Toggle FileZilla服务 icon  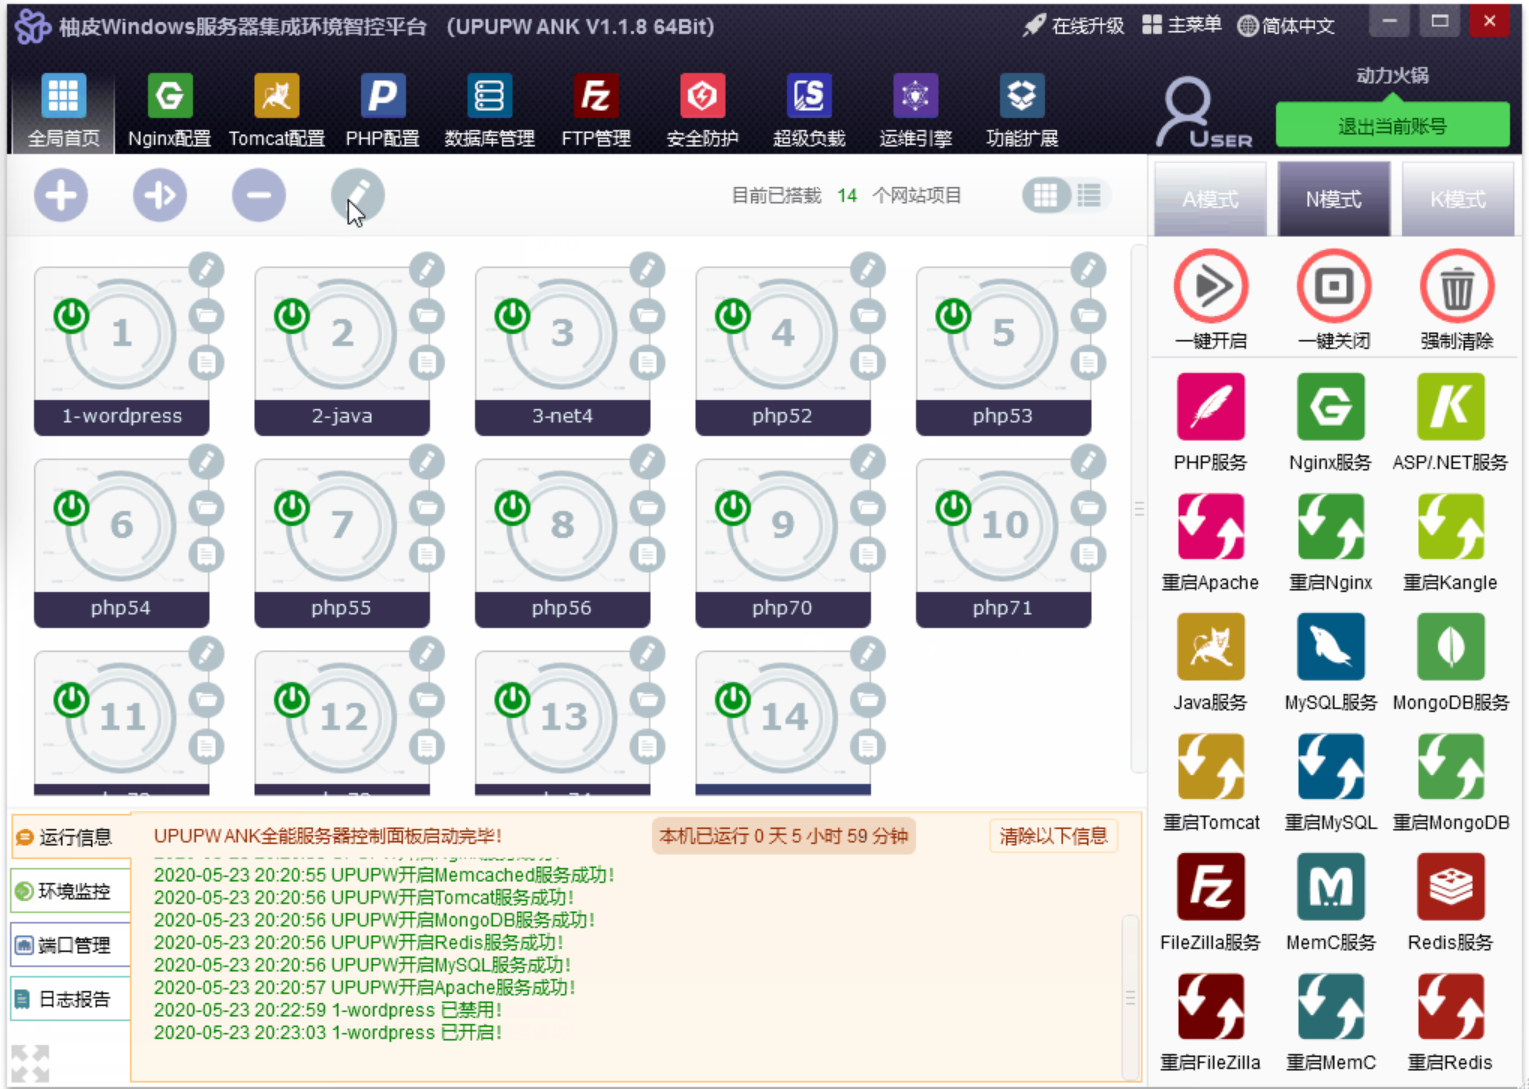coord(1210,887)
